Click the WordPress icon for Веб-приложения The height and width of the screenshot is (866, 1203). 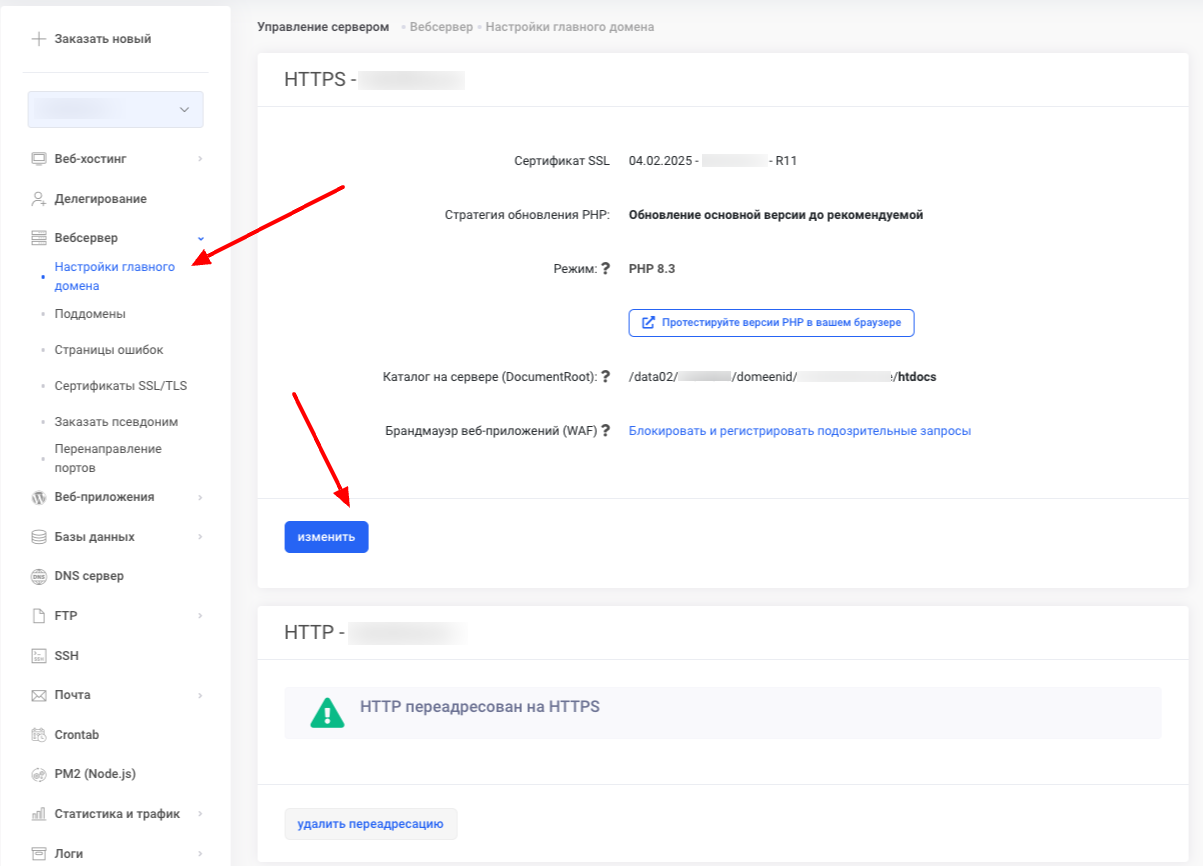click(x=39, y=497)
